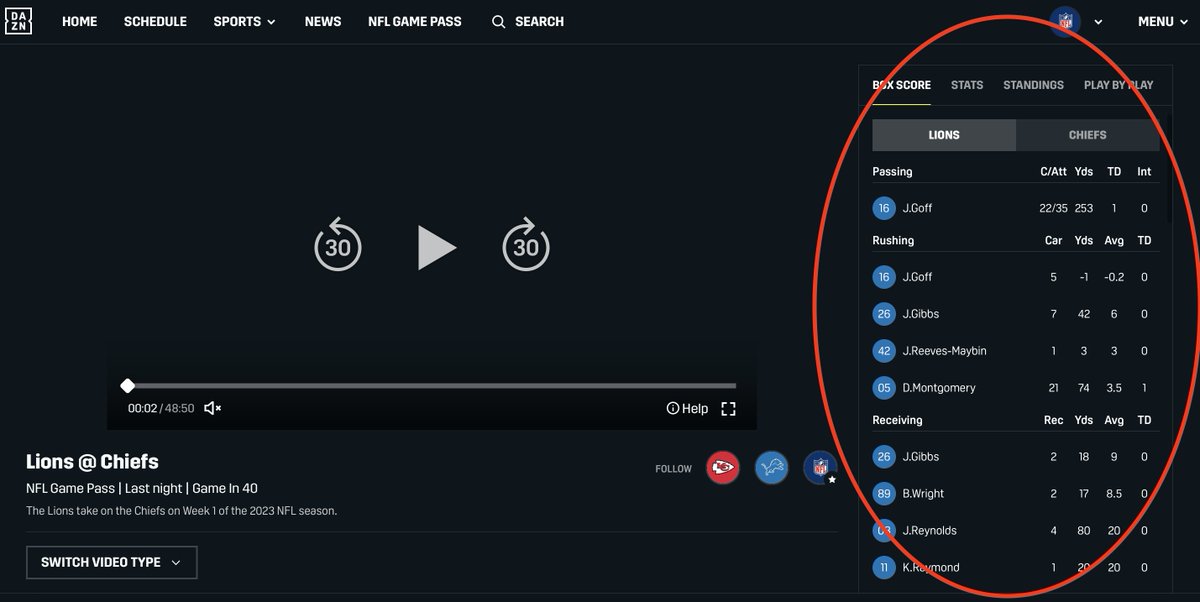
Task: Click K.Raymond badge 11
Action: tap(883, 568)
